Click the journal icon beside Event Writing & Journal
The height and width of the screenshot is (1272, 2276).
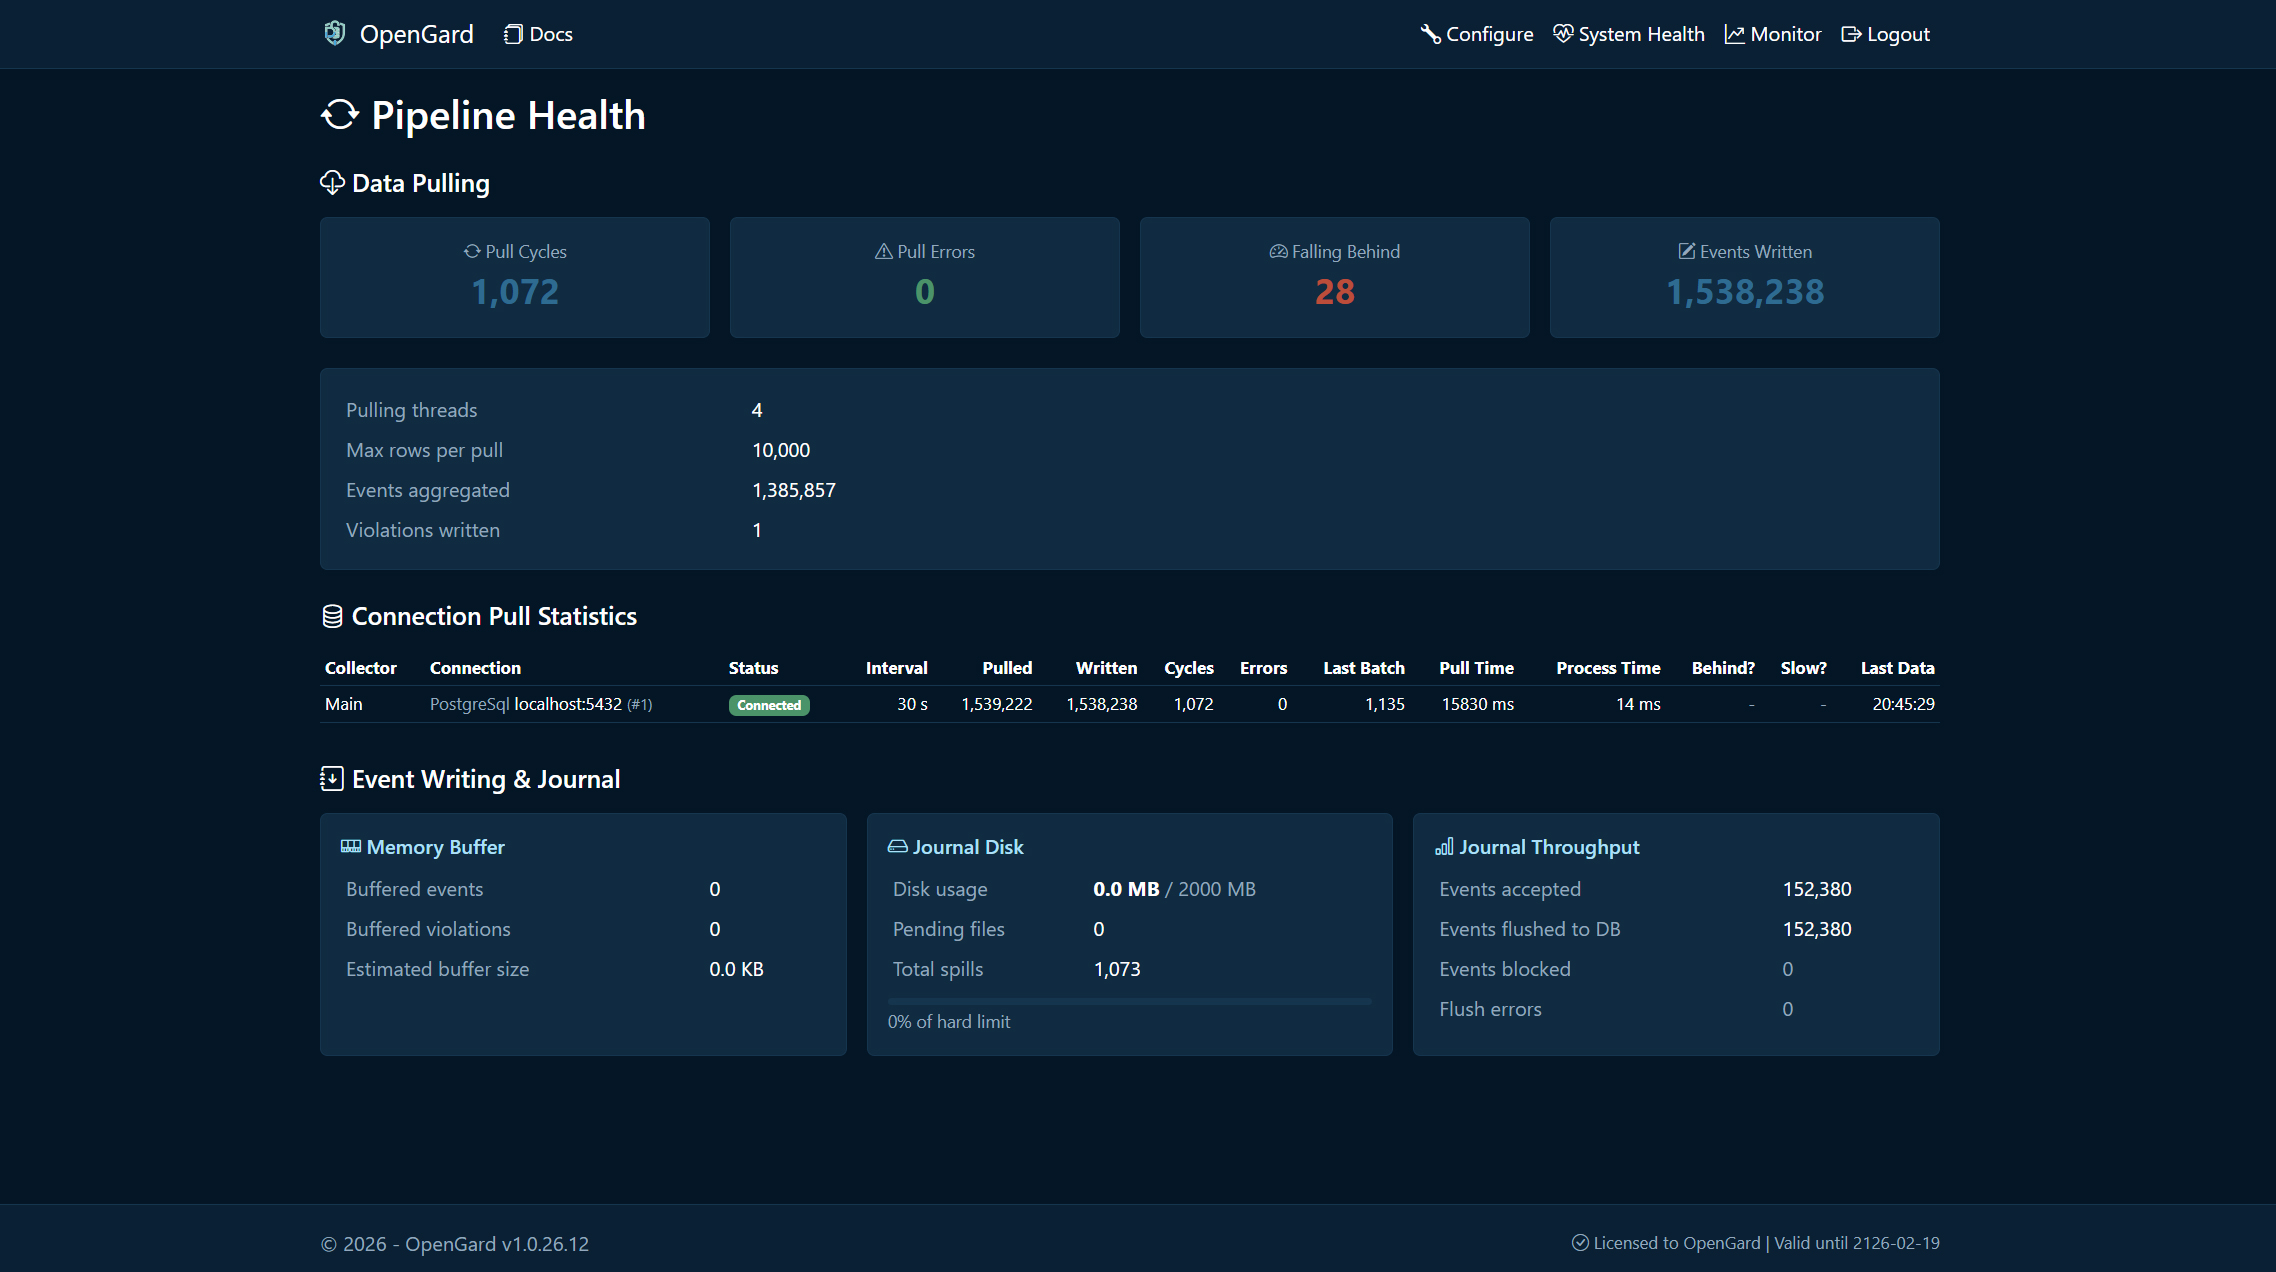[x=331, y=778]
